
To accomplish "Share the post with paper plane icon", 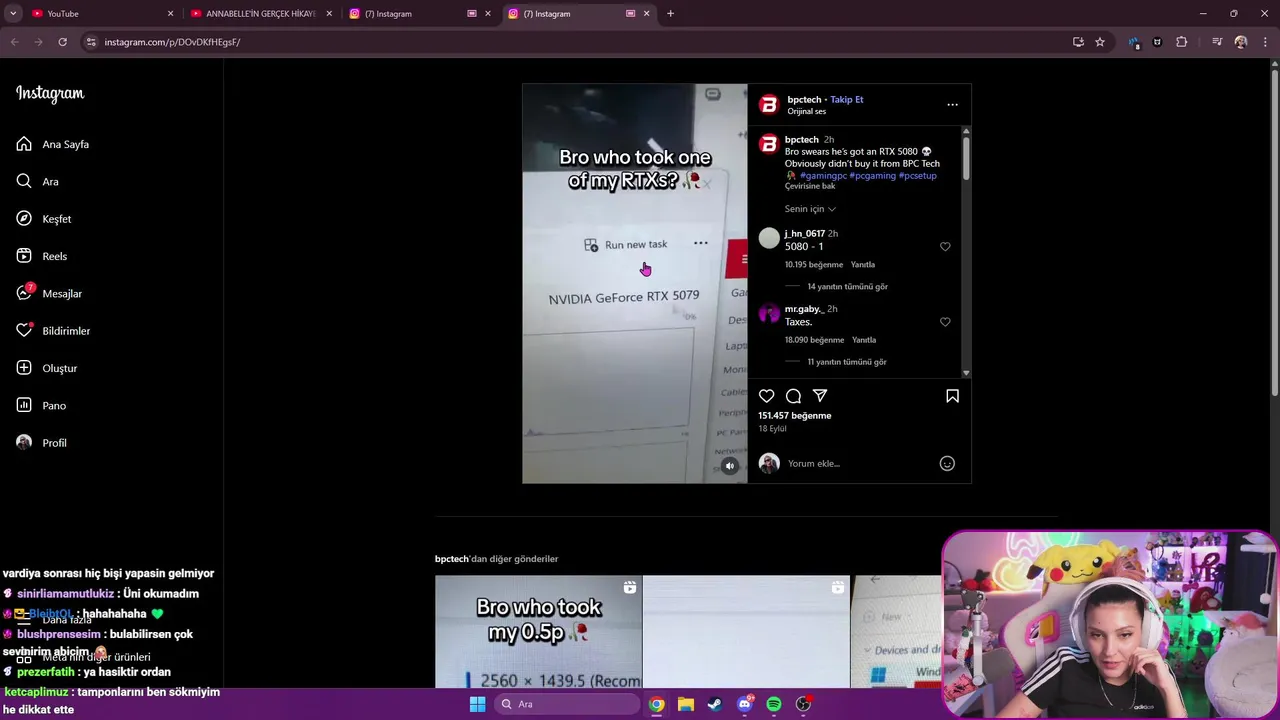I will click(820, 396).
